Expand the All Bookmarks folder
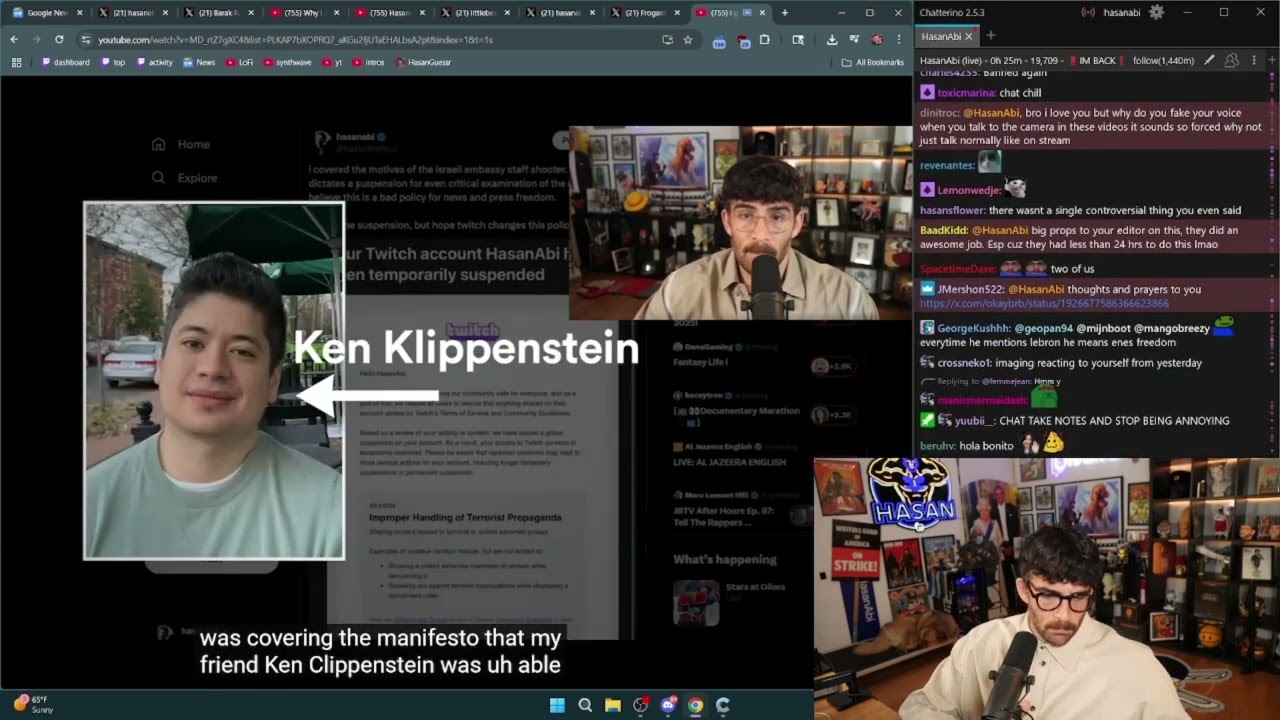The width and height of the screenshot is (1280, 720). pyautogui.click(x=873, y=62)
